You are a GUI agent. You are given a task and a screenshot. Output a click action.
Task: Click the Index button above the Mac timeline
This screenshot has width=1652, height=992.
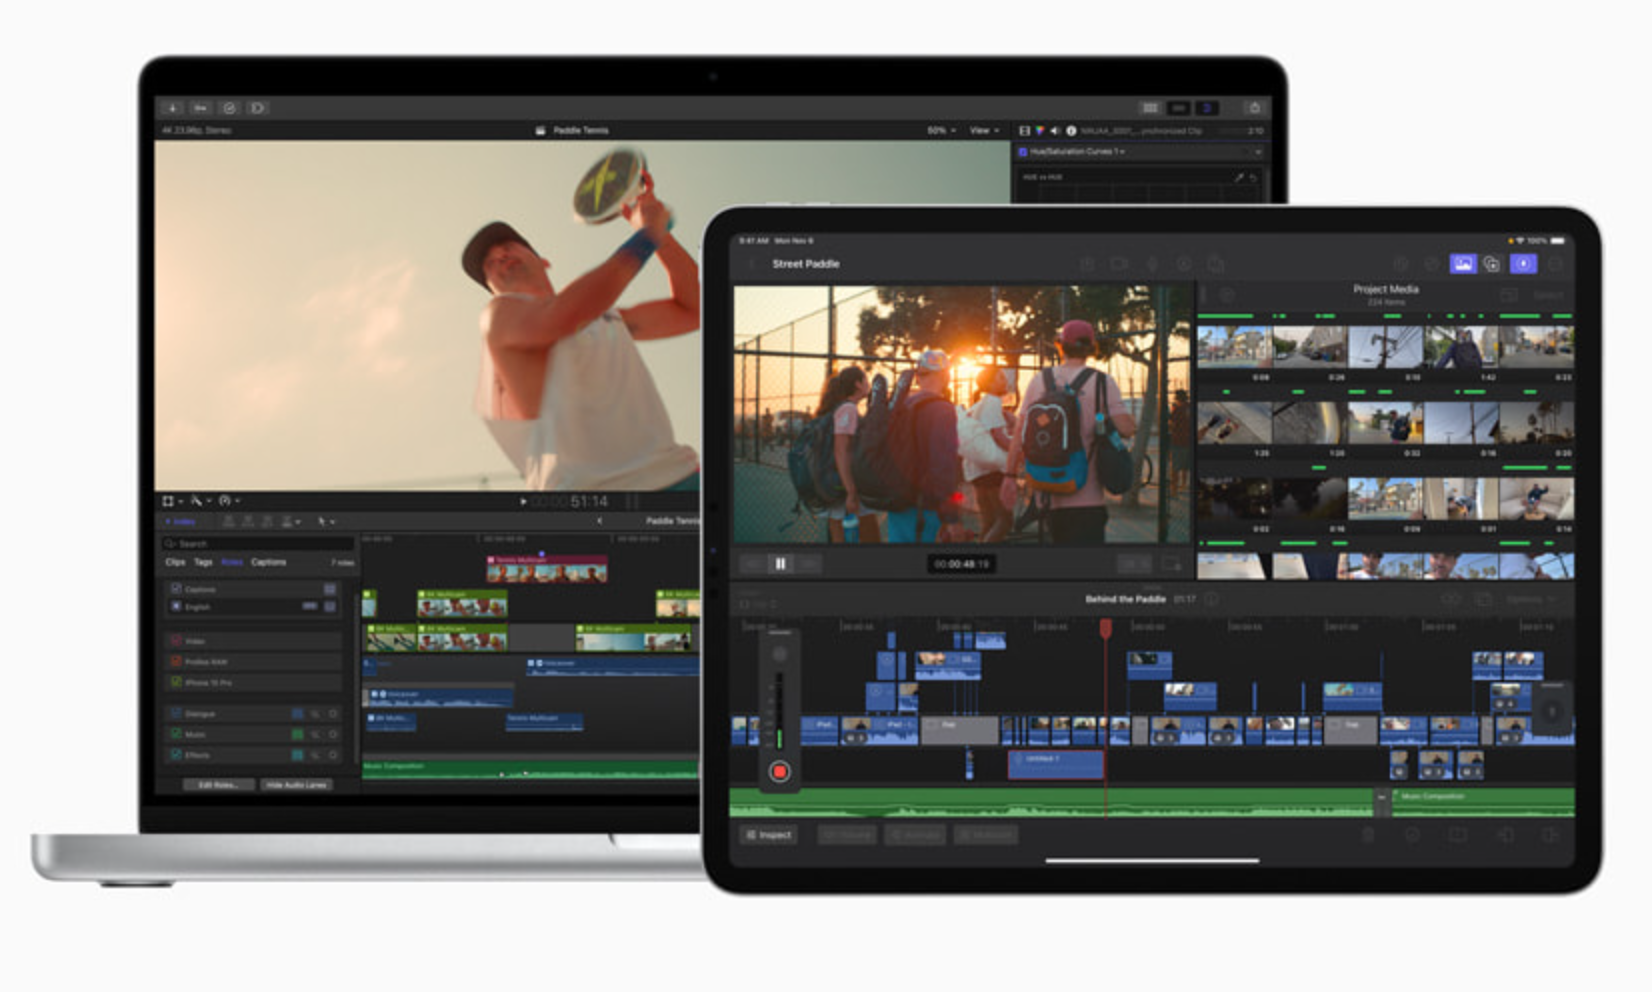coord(180,521)
